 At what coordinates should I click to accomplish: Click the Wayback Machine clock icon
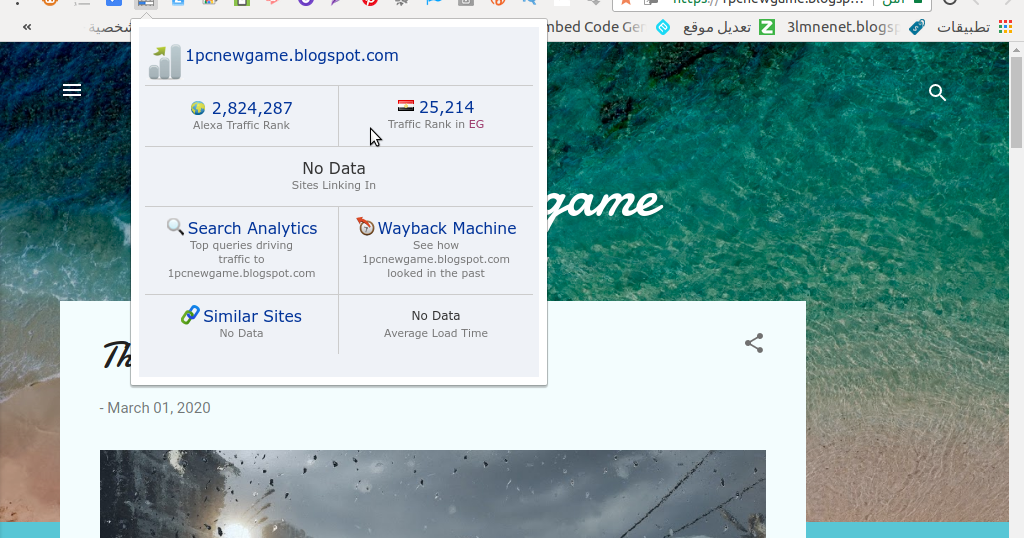click(365, 226)
